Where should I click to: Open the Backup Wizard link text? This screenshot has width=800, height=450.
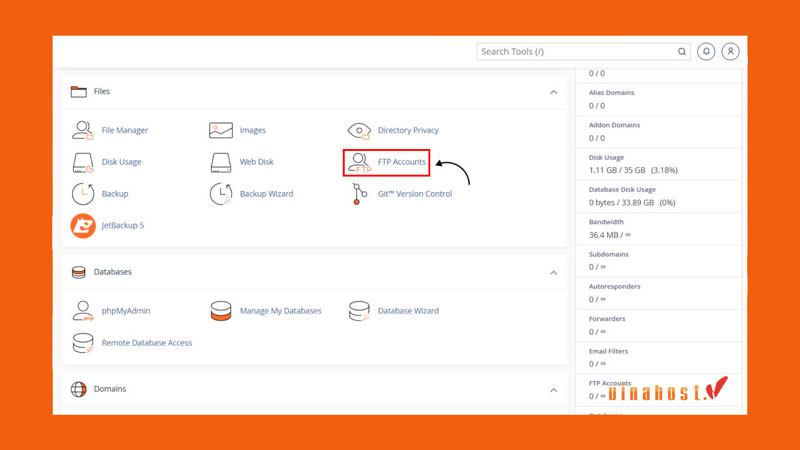pyautogui.click(x=266, y=194)
